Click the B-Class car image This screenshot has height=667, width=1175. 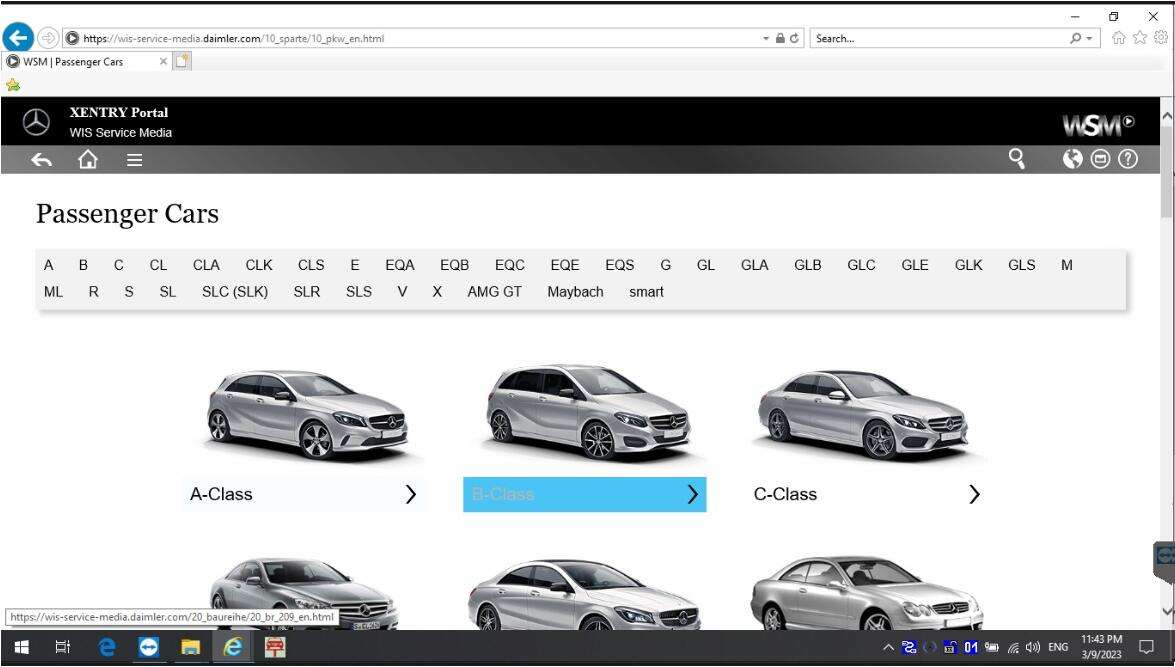point(588,411)
